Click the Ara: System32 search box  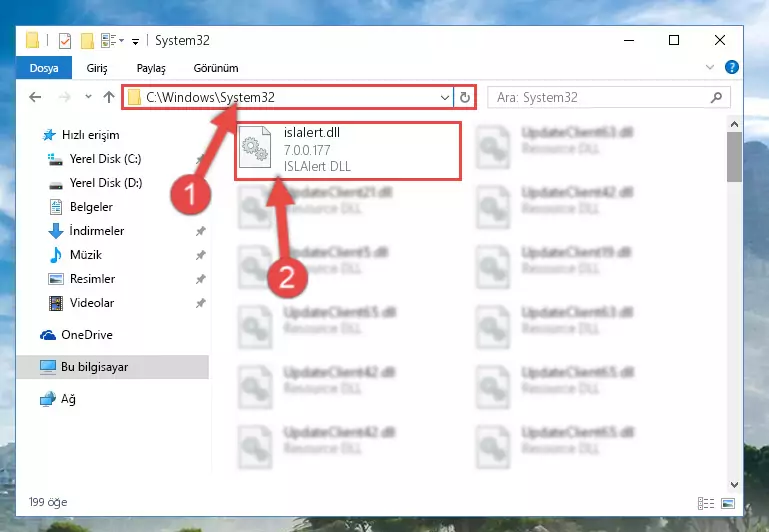609,97
